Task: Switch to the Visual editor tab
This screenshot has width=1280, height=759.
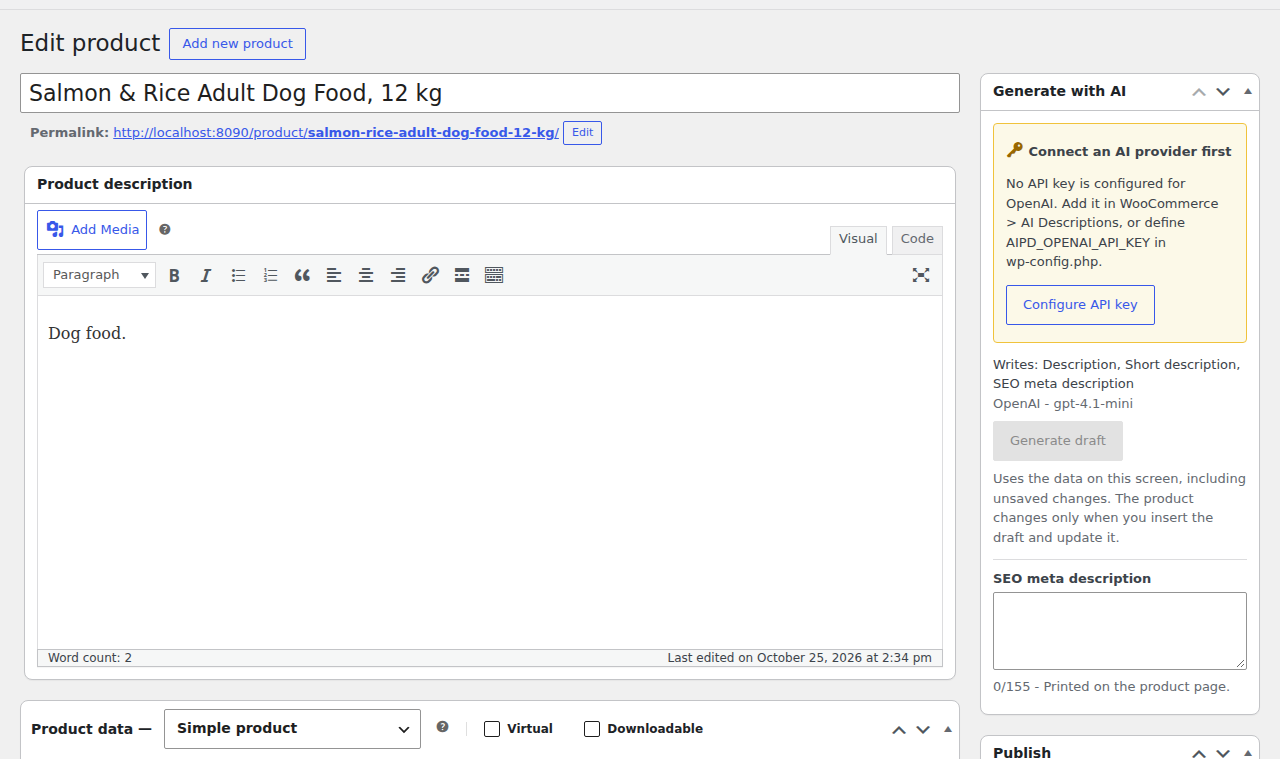Action: (x=858, y=239)
